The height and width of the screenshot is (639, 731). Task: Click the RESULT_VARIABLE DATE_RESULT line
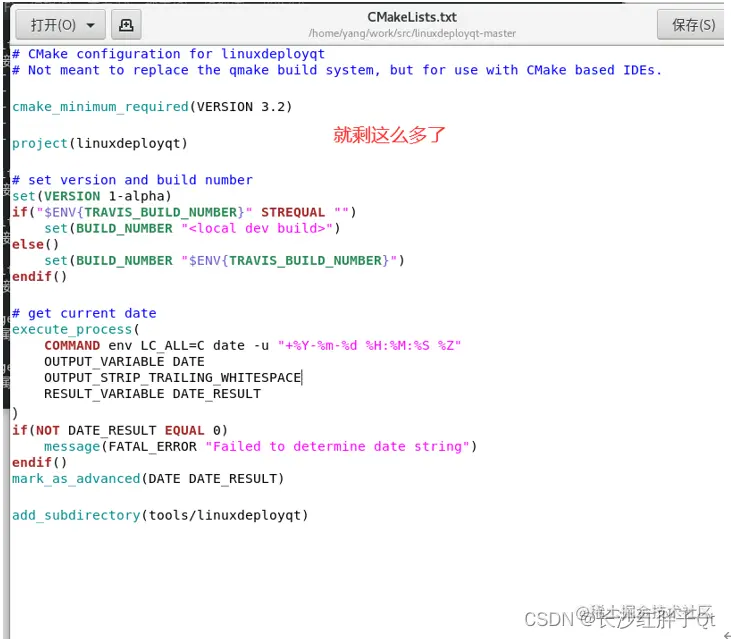tap(152, 394)
